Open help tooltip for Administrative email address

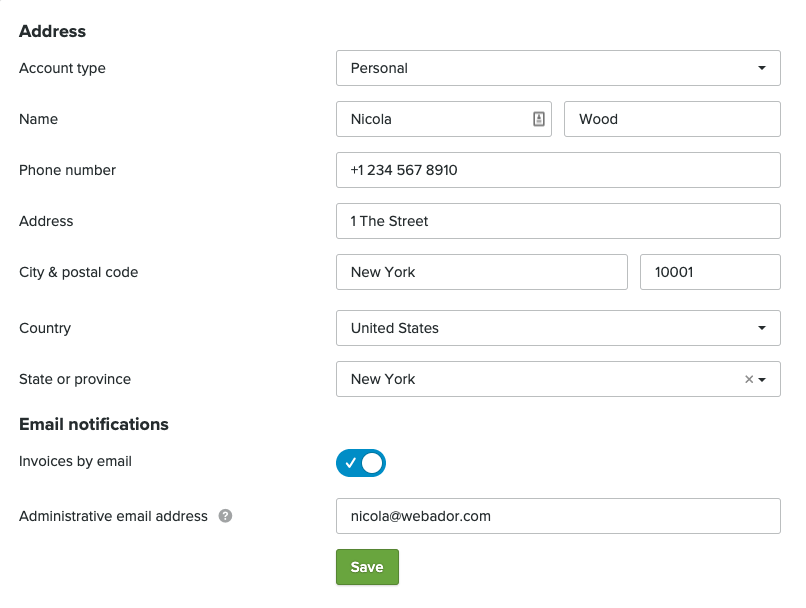pyautogui.click(x=225, y=517)
